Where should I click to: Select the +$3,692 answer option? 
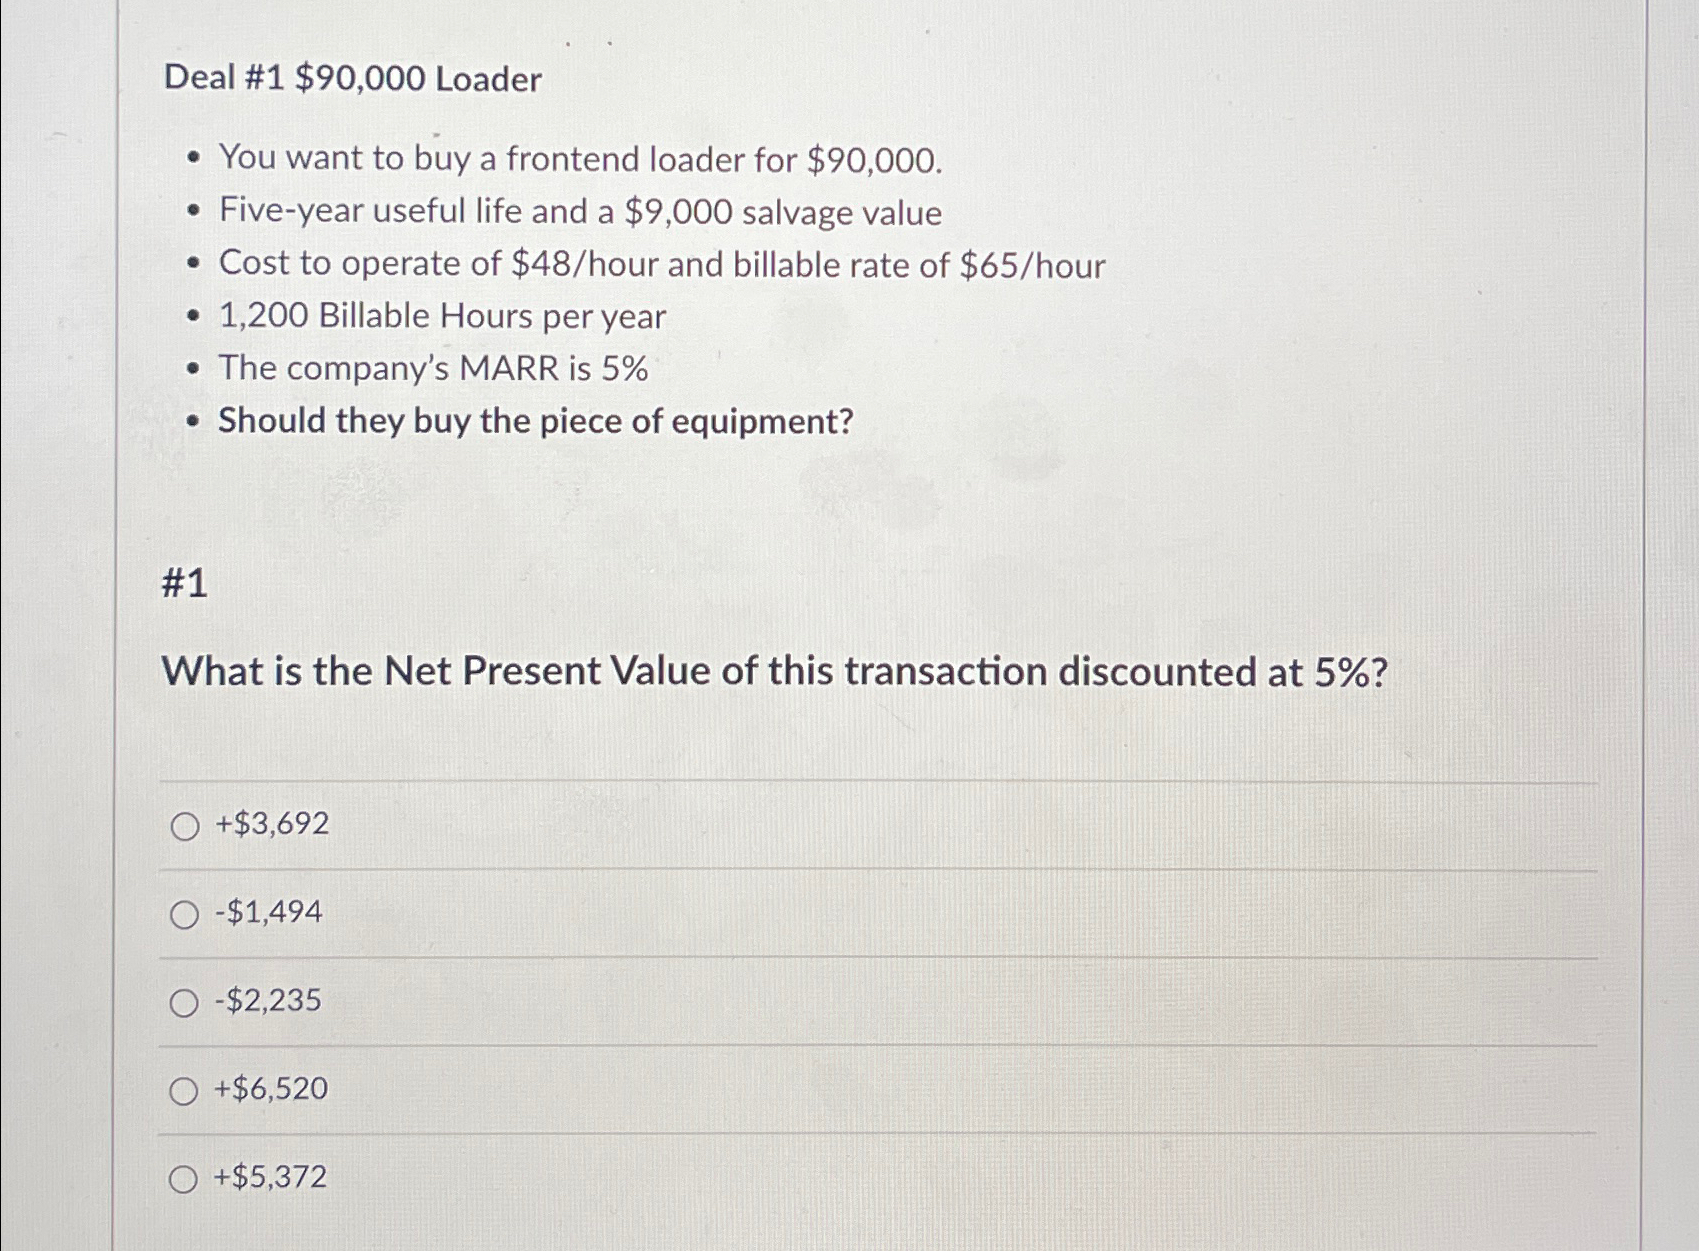point(185,826)
